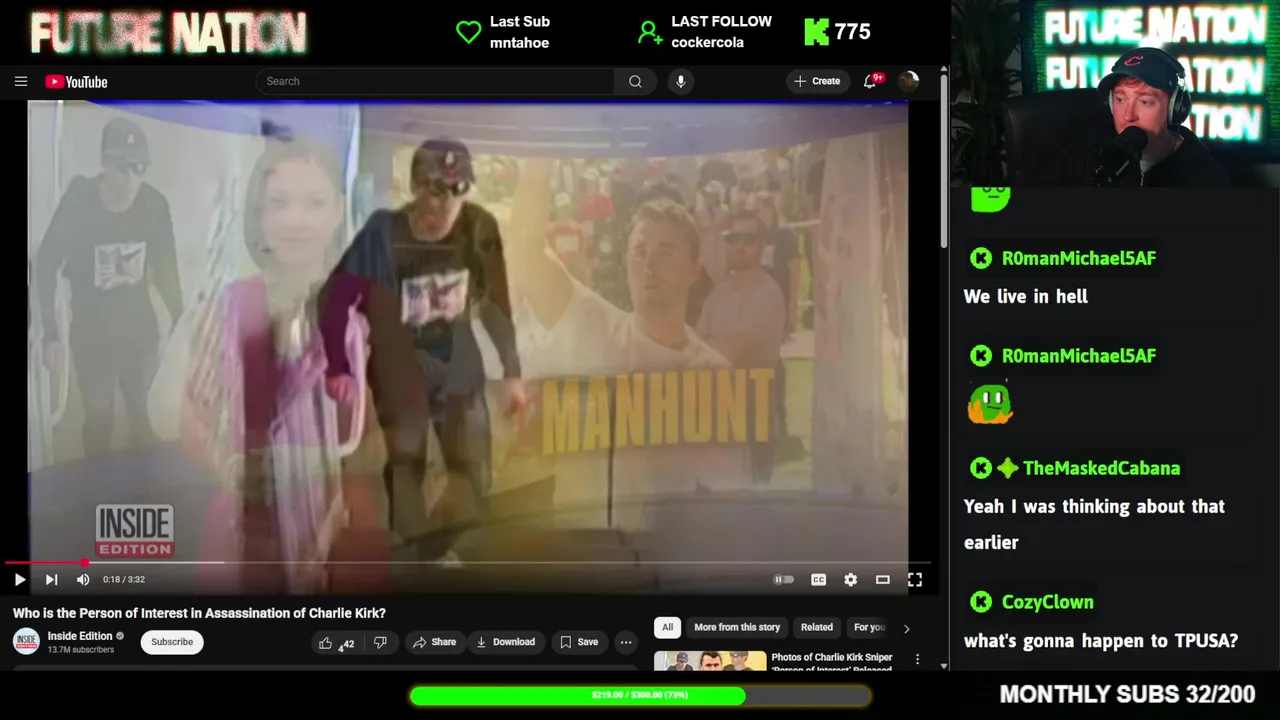Click the search magnifier button

[635, 82]
